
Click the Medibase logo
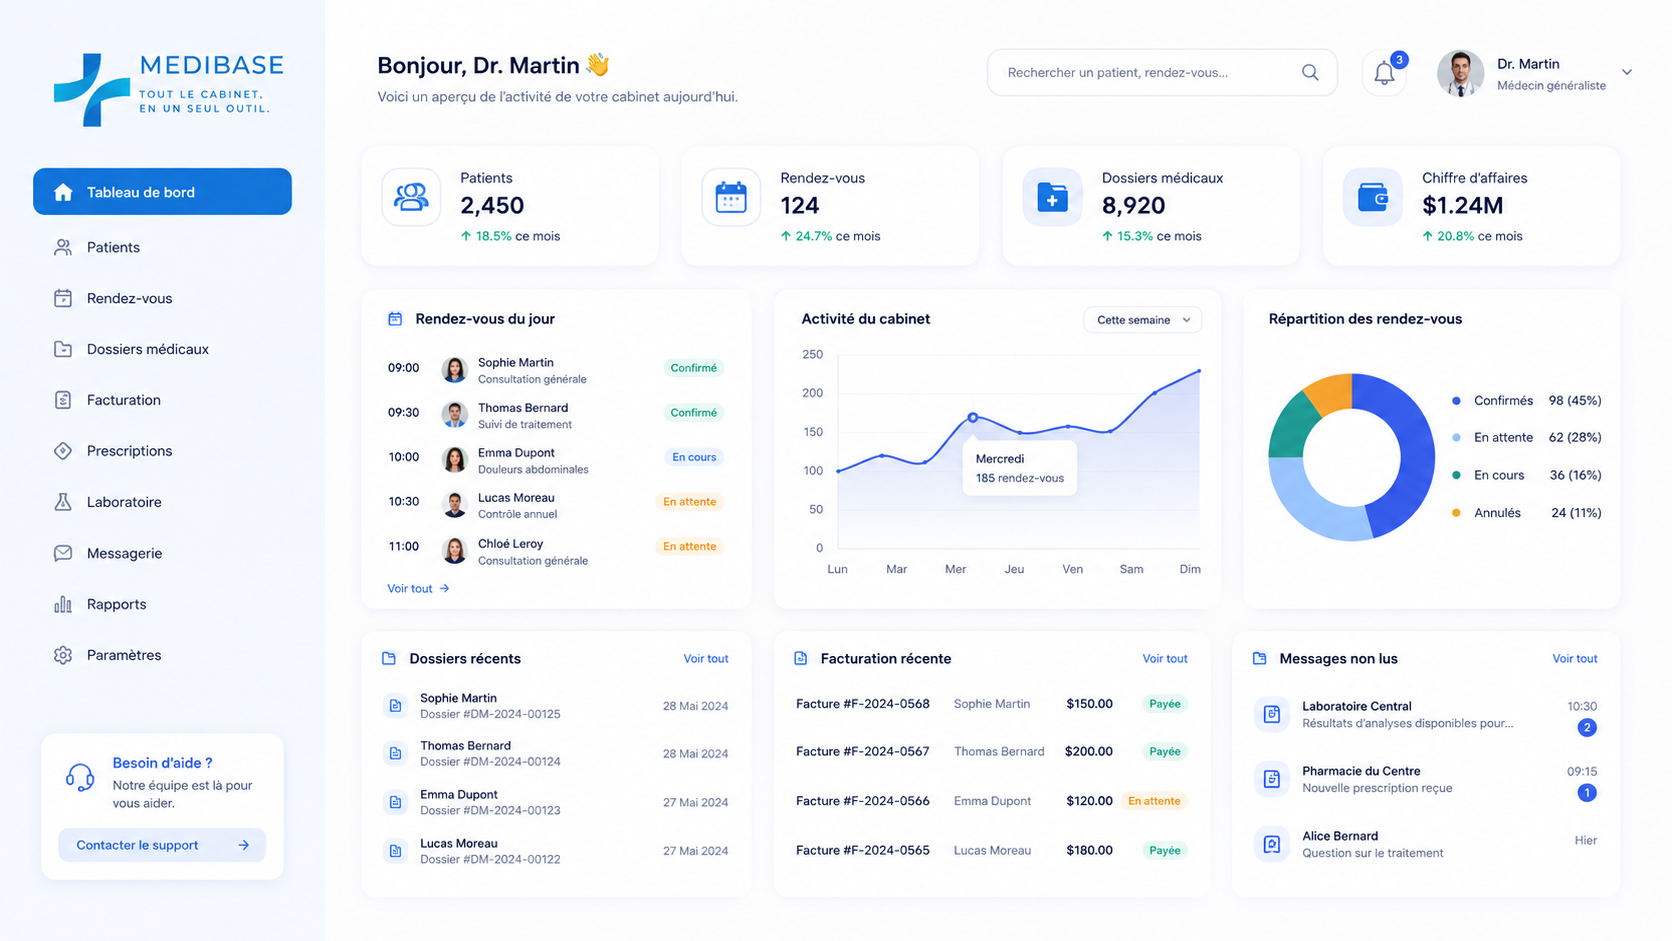168,89
